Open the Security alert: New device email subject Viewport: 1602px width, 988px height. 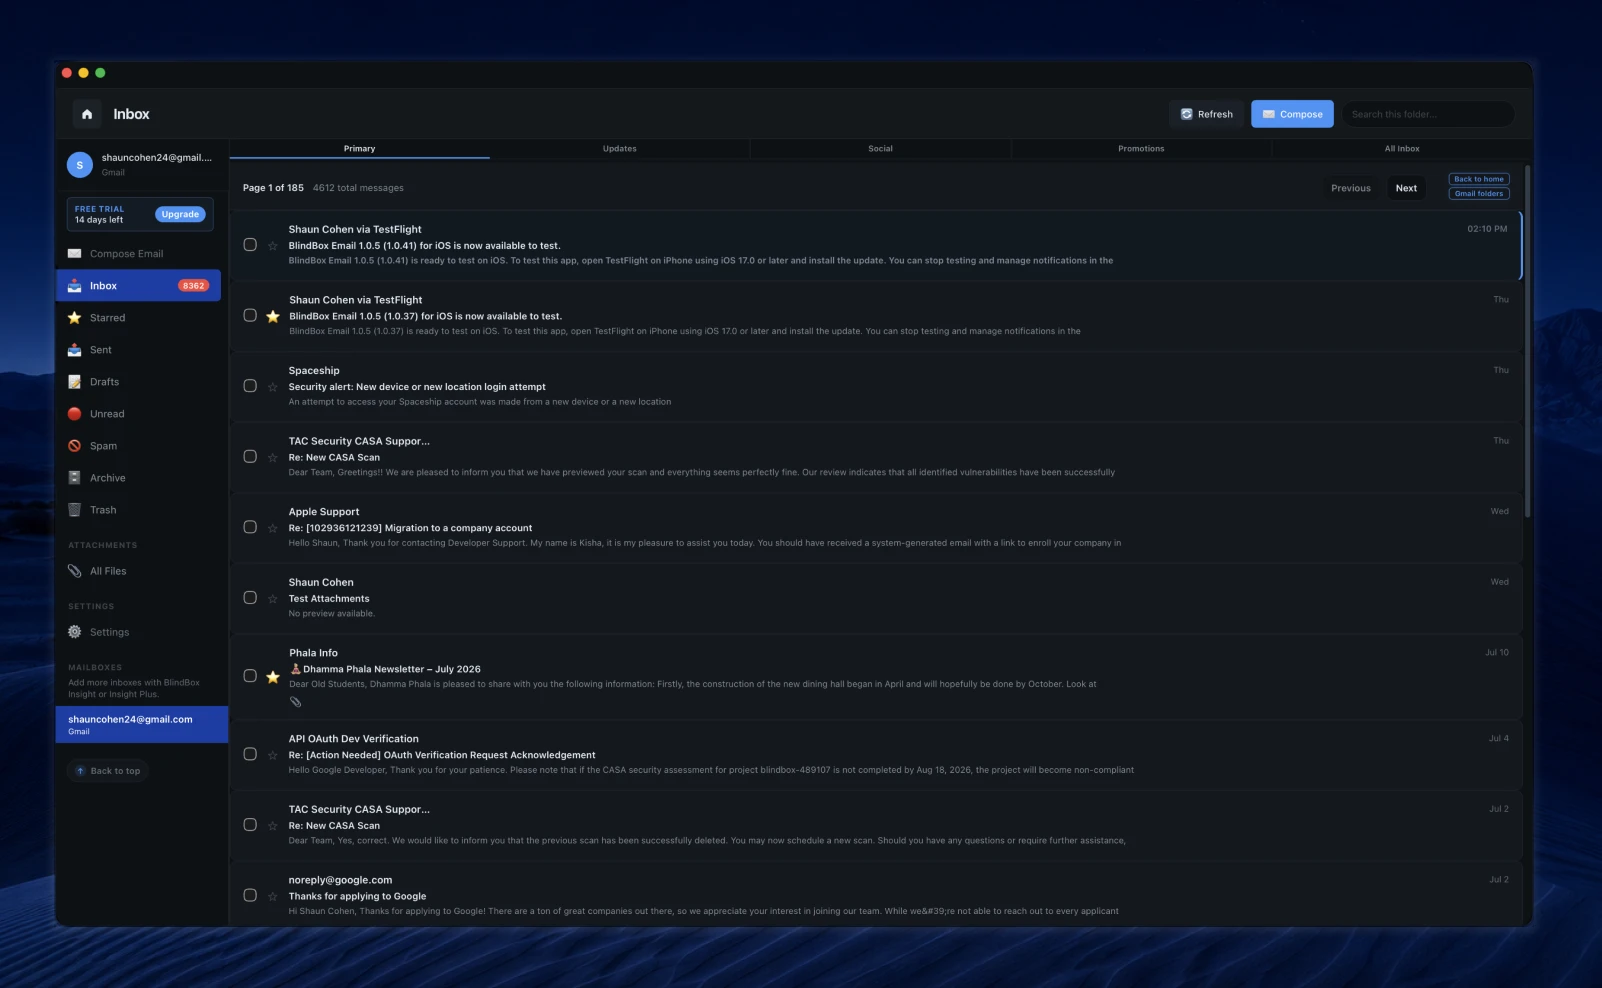[x=417, y=387]
